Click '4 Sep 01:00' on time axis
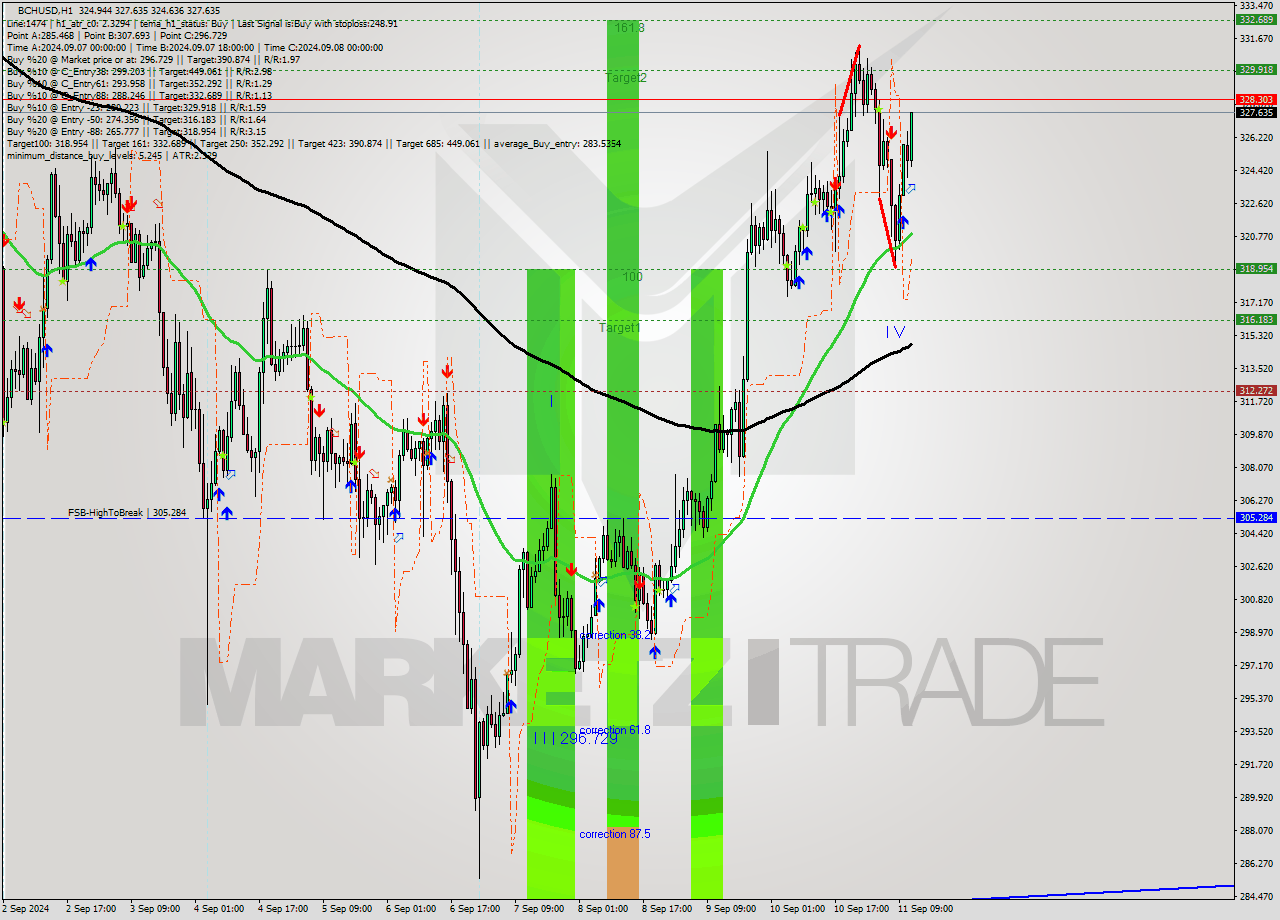1280x920 pixels. pyautogui.click(x=218, y=909)
